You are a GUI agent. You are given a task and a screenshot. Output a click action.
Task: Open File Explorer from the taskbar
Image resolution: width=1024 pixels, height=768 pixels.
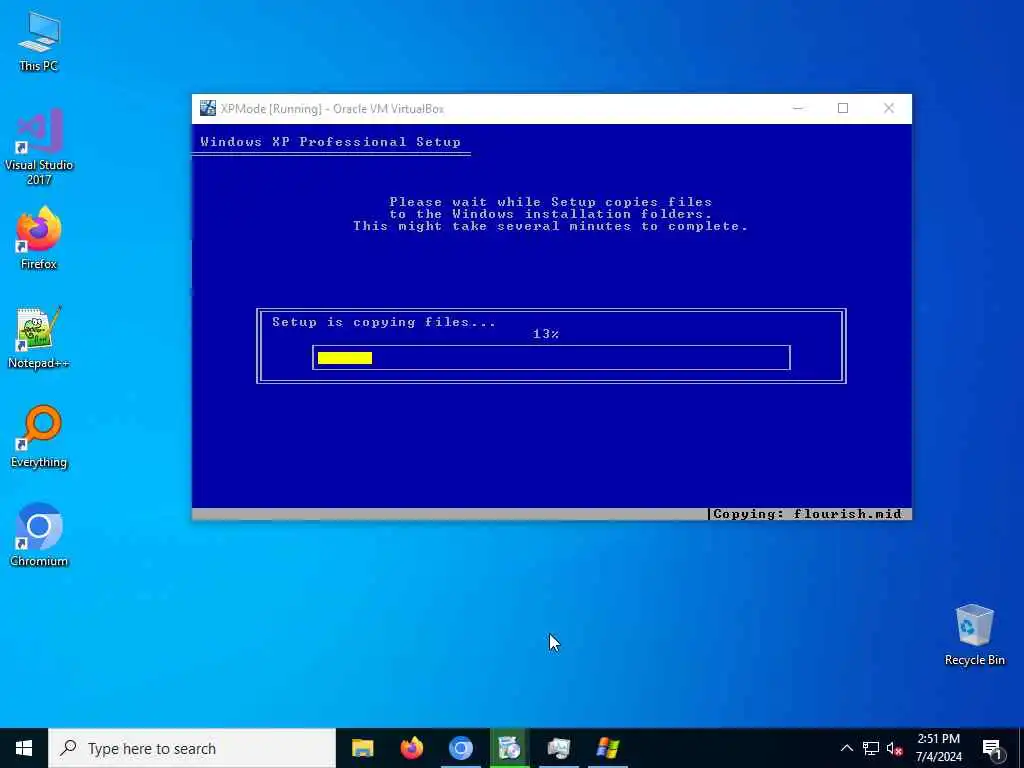[x=362, y=748]
